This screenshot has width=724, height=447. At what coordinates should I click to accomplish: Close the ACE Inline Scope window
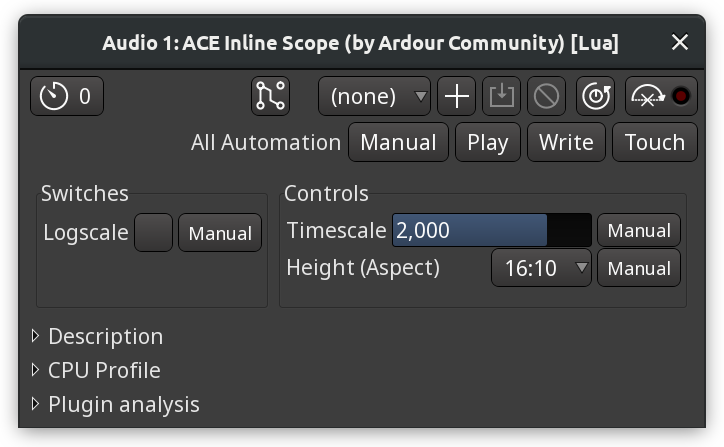click(x=680, y=42)
